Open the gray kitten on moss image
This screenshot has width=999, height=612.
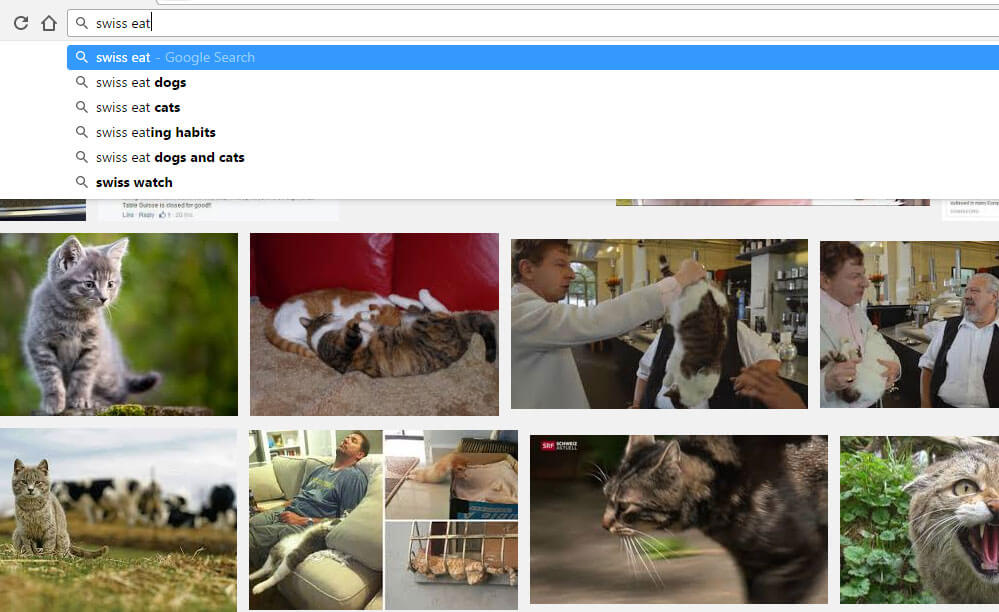click(x=119, y=324)
